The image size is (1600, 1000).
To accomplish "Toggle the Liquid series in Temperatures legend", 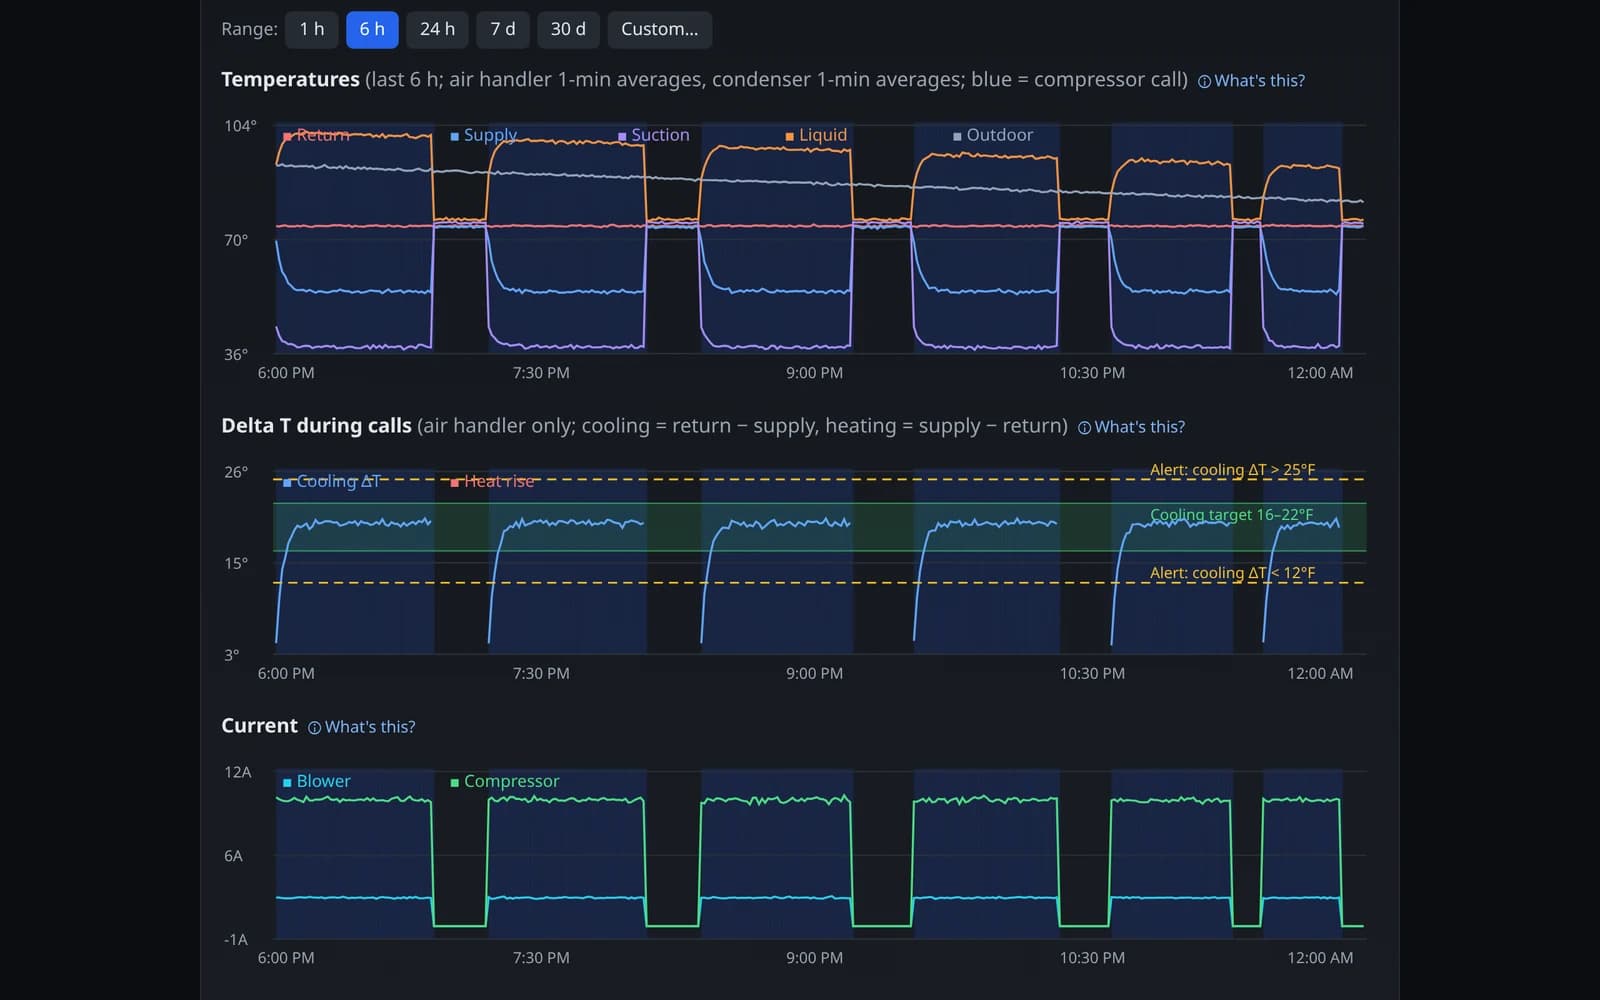I will click(x=816, y=135).
